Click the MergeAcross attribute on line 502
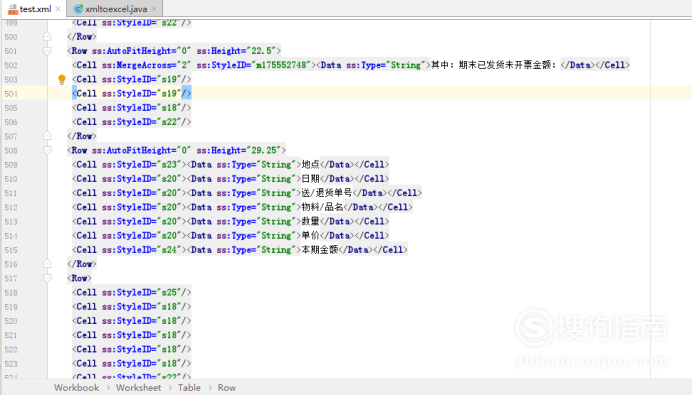 146,65
